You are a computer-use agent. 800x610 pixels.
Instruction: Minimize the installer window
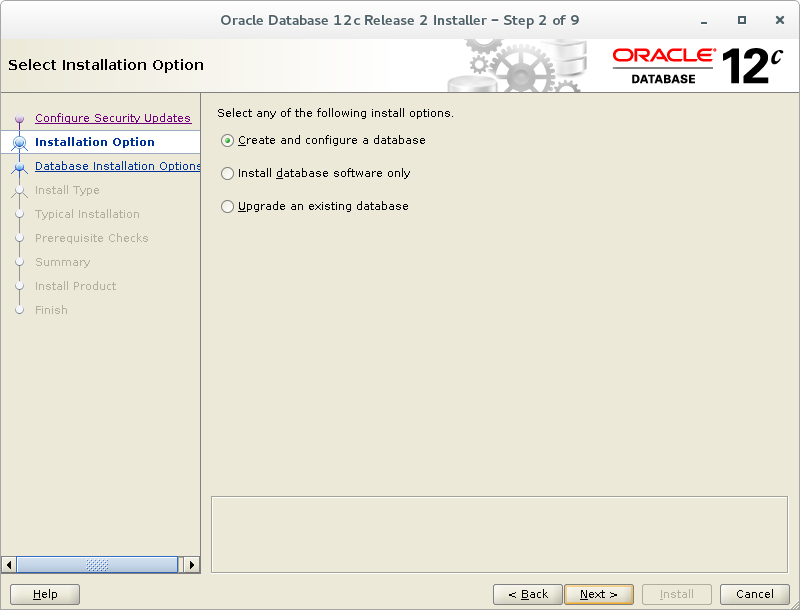(704, 20)
